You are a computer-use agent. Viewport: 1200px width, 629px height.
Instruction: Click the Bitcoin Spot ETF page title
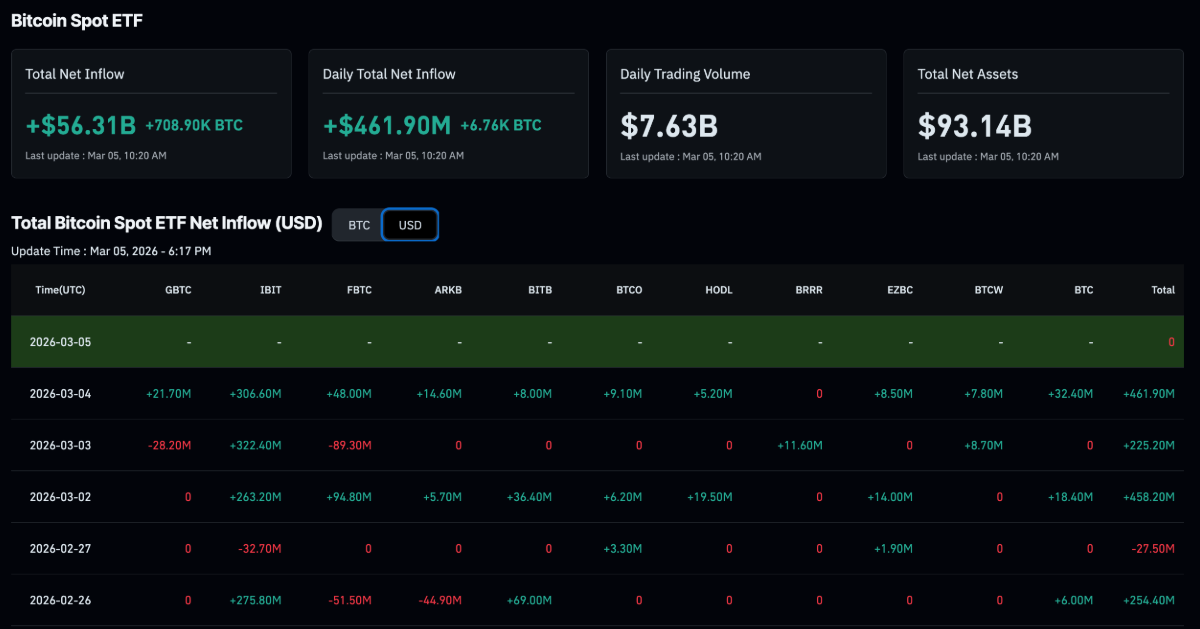pos(76,20)
